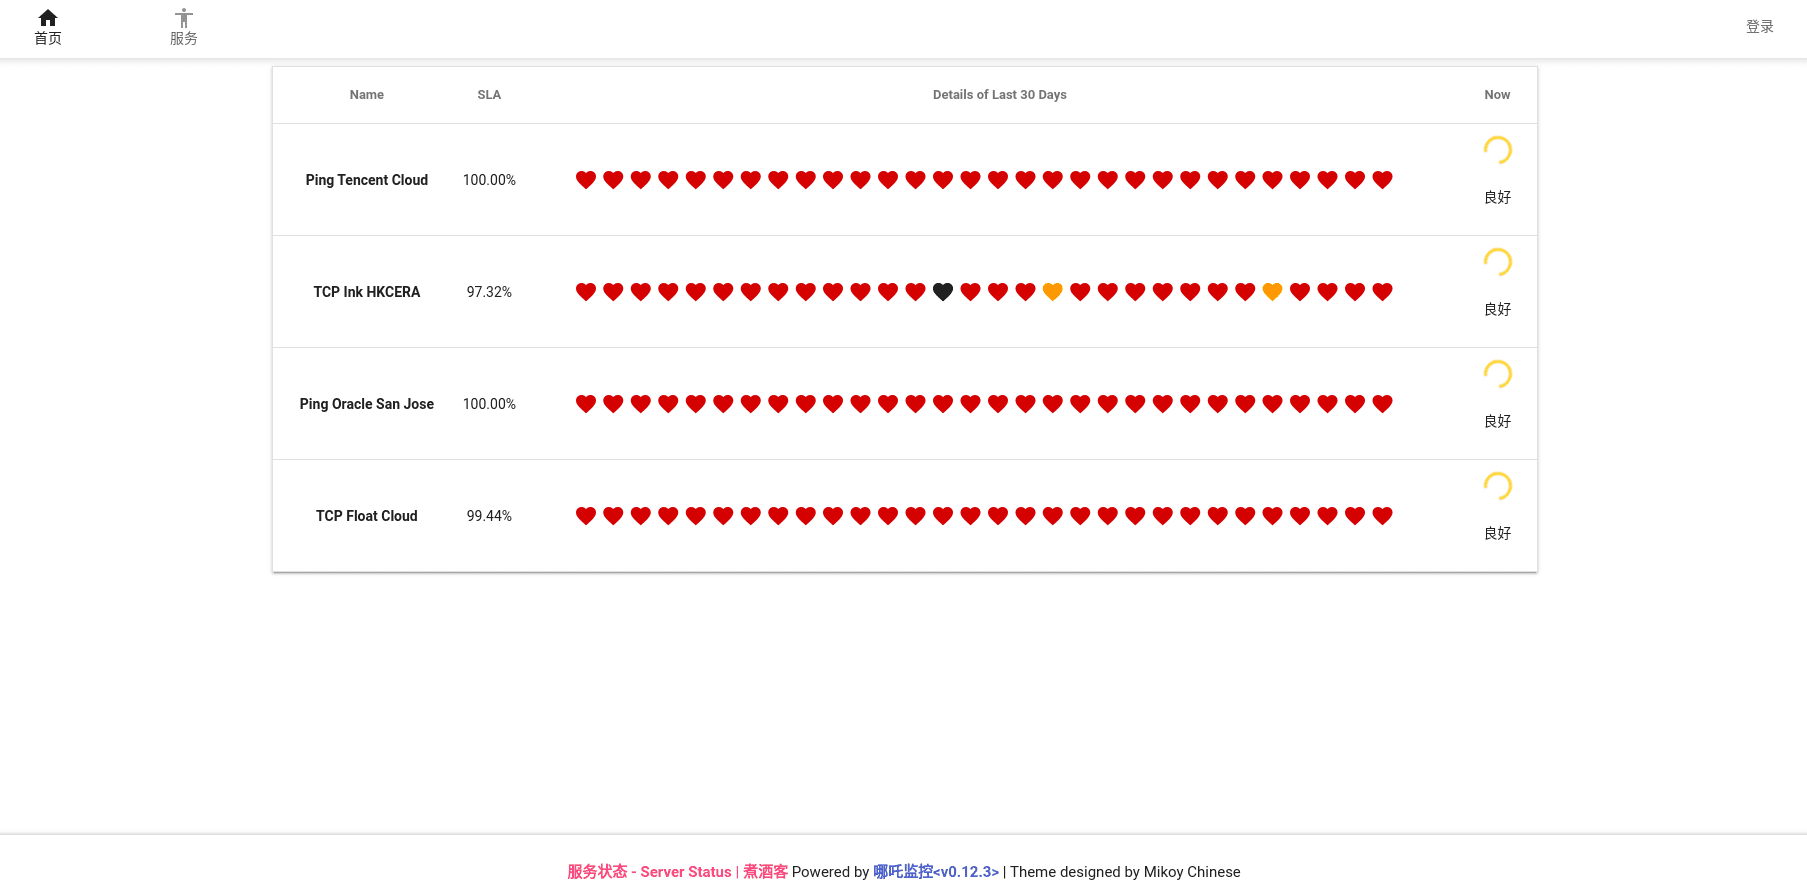Click last heart in TCP Float Cloud row

point(1382,516)
